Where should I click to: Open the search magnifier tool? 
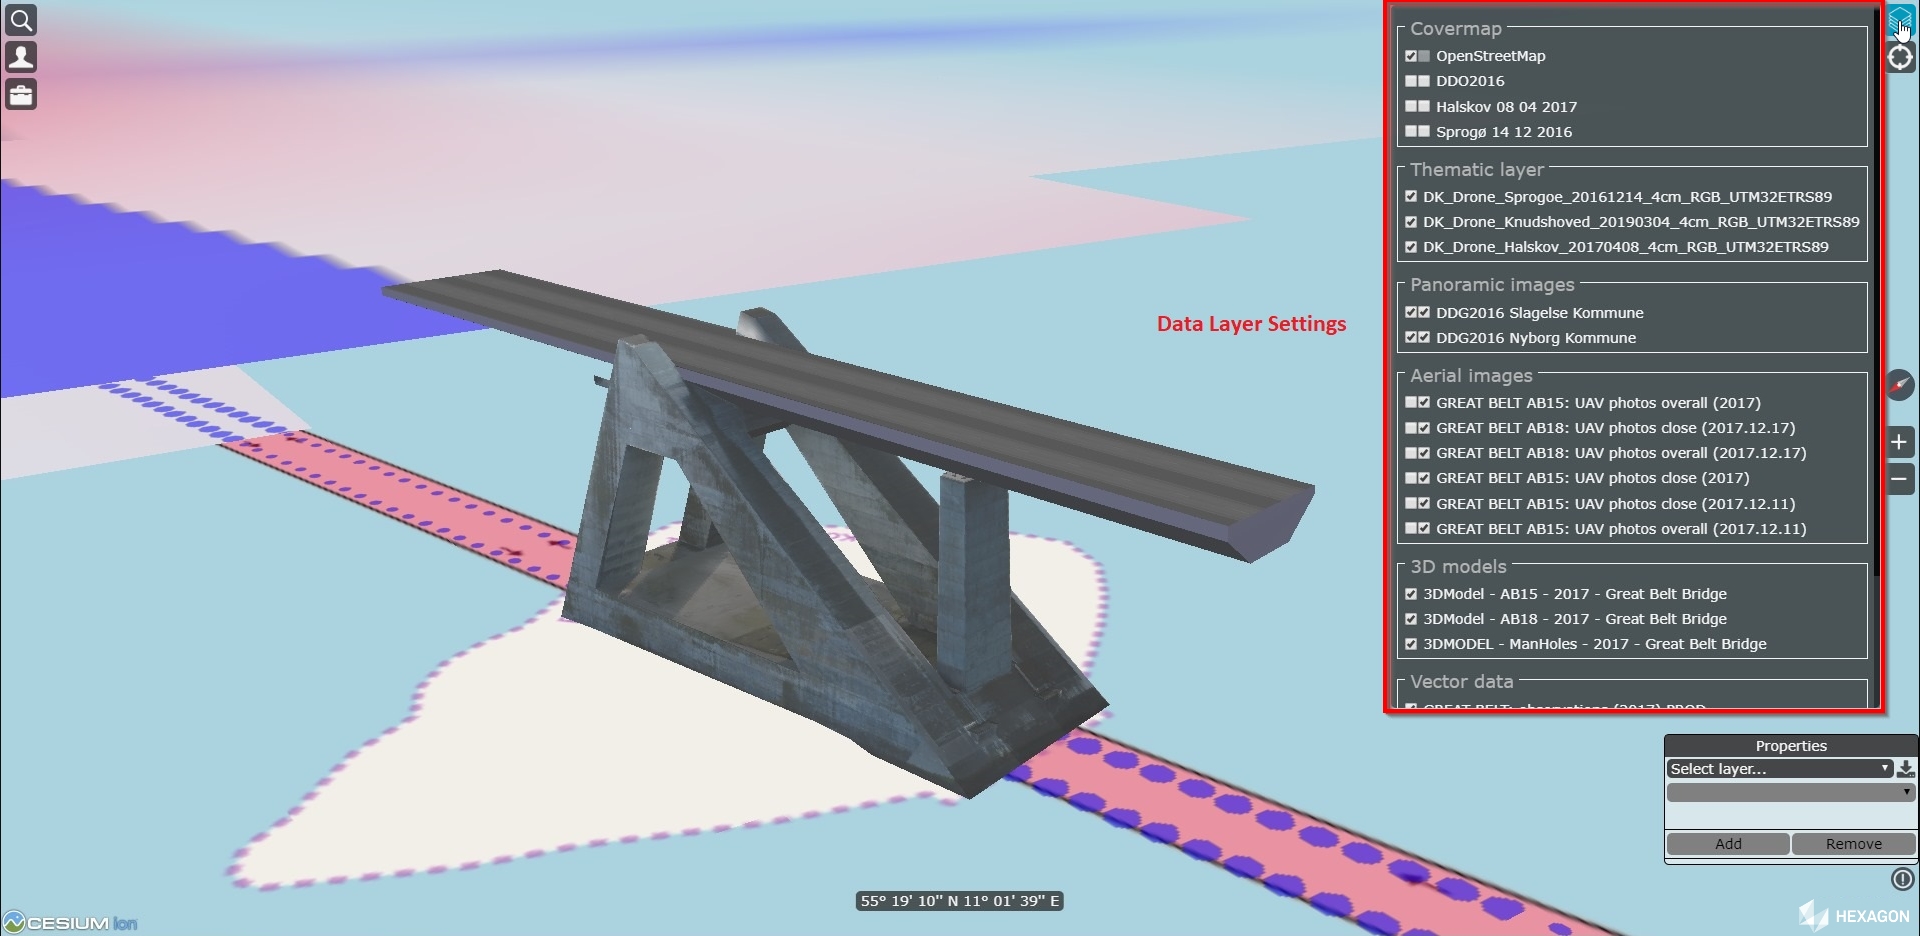tap(21, 20)
